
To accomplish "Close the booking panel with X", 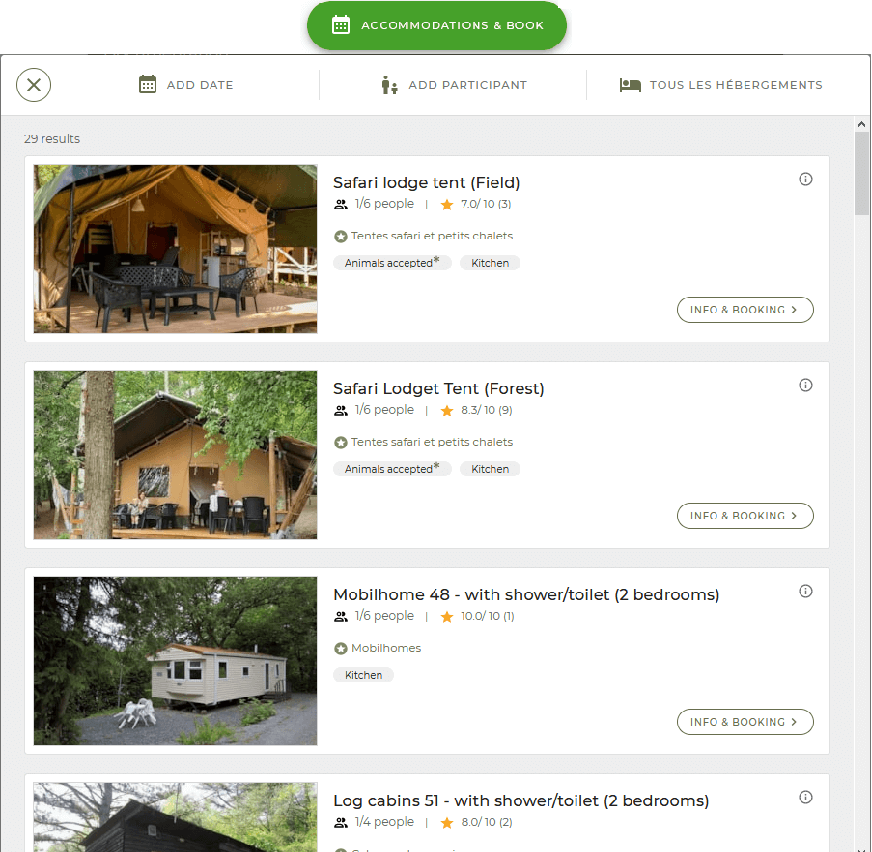I will 33,85.
